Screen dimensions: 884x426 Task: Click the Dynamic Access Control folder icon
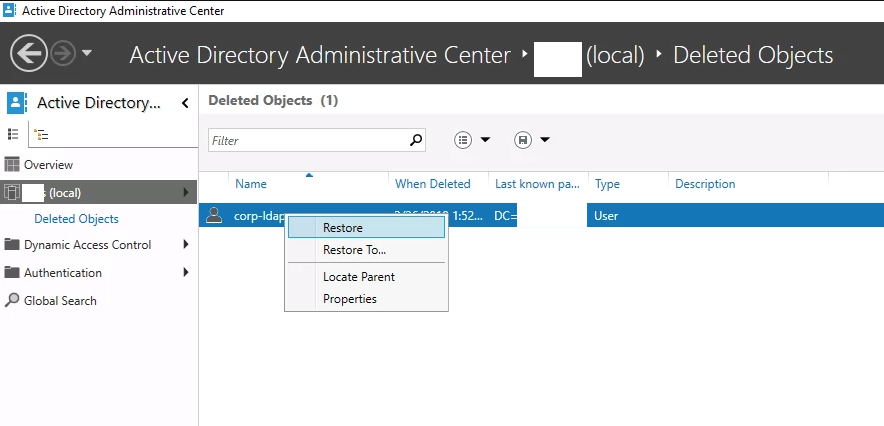click(x=11, y=245)
